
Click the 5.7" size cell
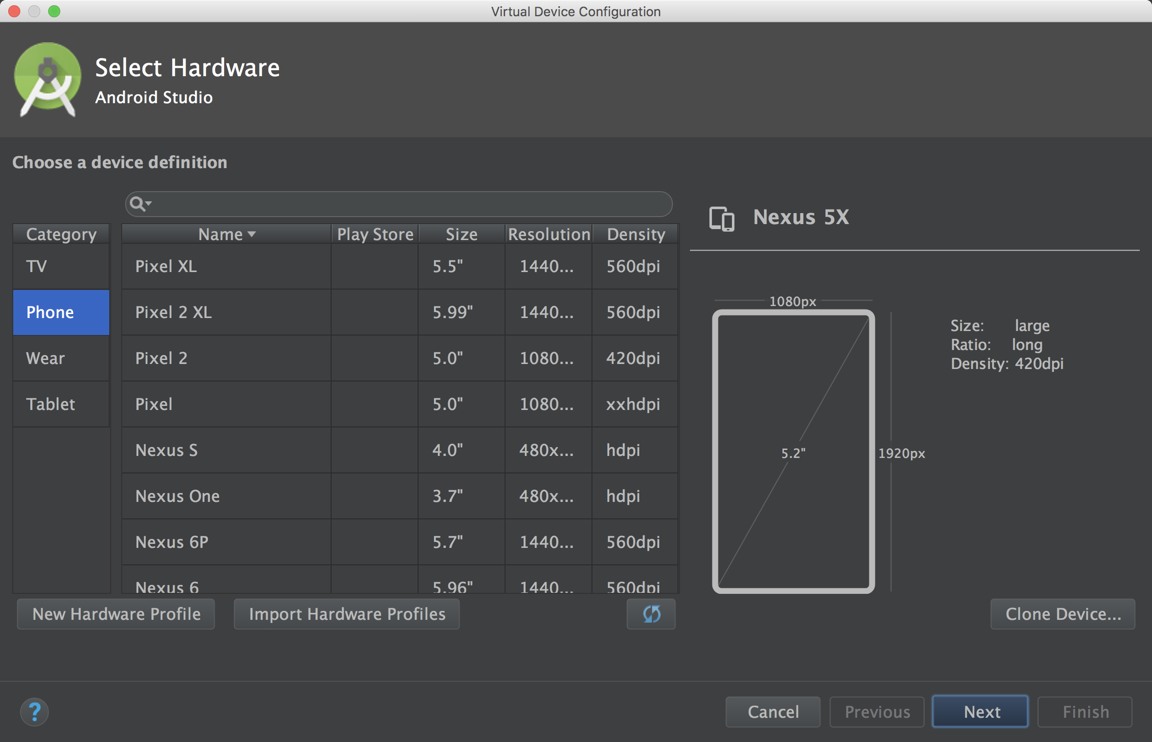click(461, 542)
